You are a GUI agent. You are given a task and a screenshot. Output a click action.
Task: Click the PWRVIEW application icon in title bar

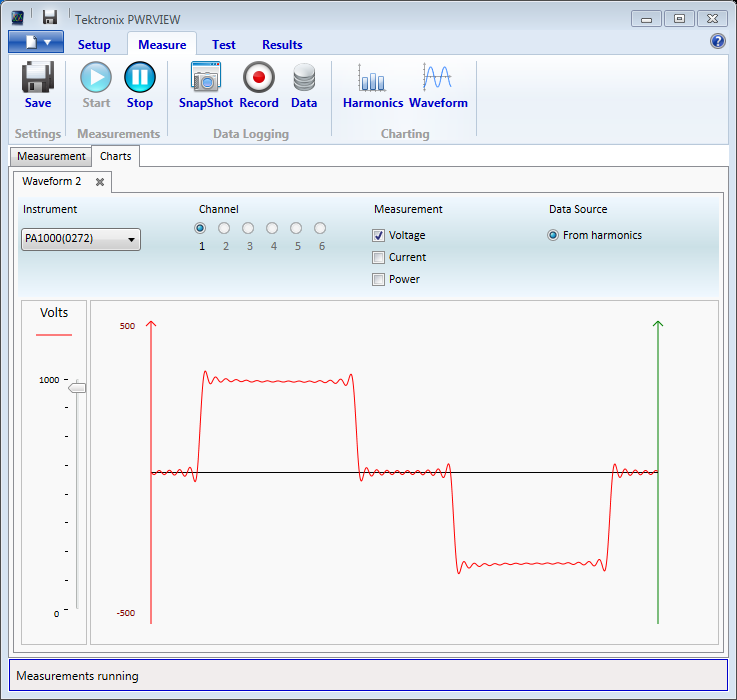tap(17, 18)
